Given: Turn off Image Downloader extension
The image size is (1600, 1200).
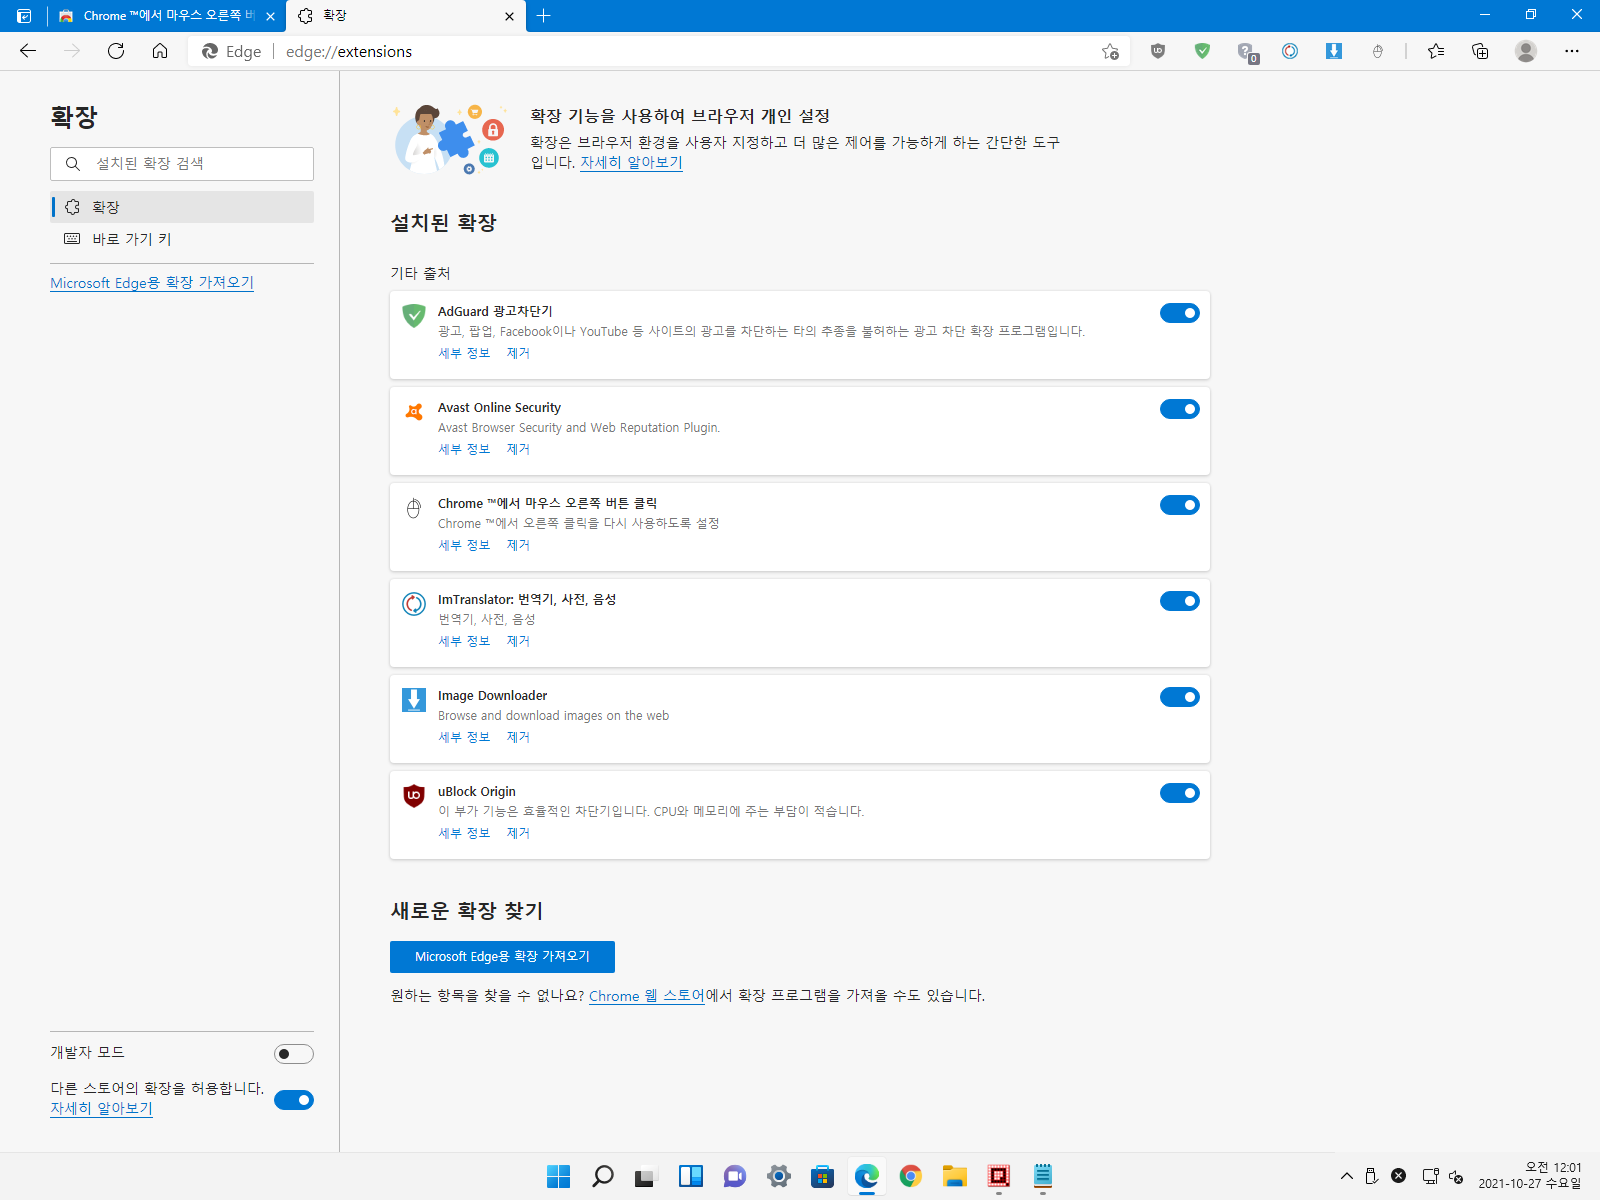Looking at the screenshot, I should coord(1180,697).
